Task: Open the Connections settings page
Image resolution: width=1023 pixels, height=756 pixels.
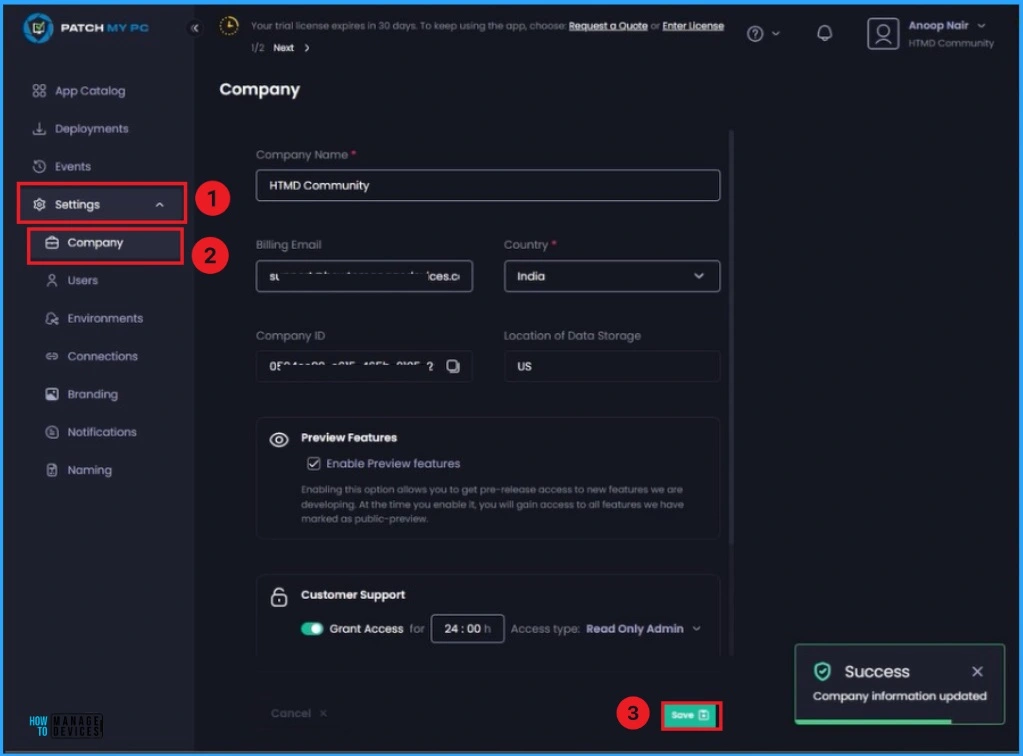Action: tap(102, 356)
